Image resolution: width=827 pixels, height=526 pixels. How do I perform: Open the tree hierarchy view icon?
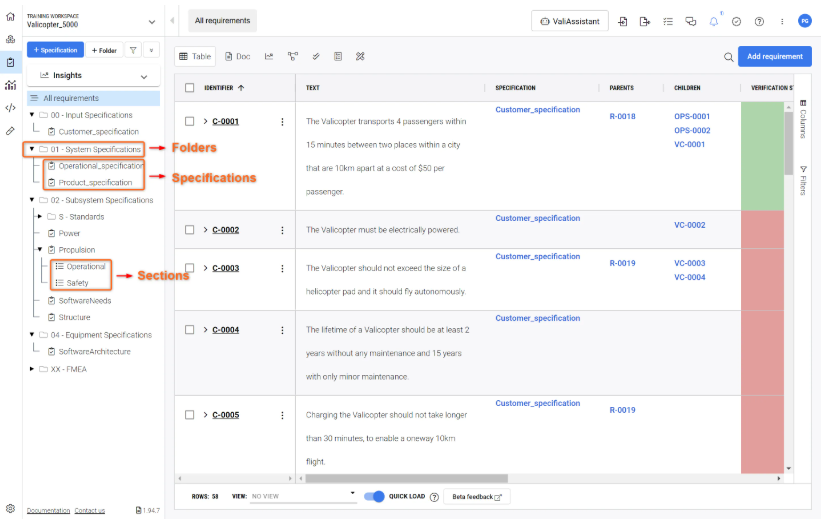point(293,57)
